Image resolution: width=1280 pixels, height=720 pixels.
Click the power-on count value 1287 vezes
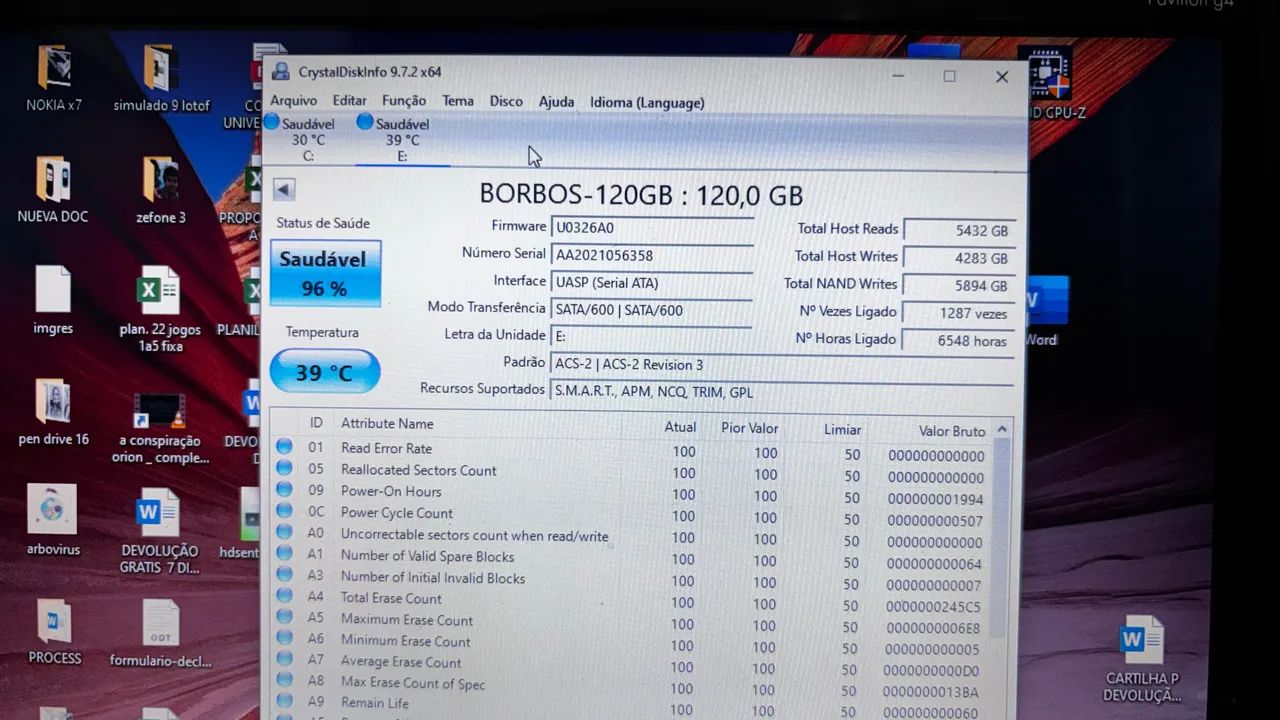click(x=960, y=313)
